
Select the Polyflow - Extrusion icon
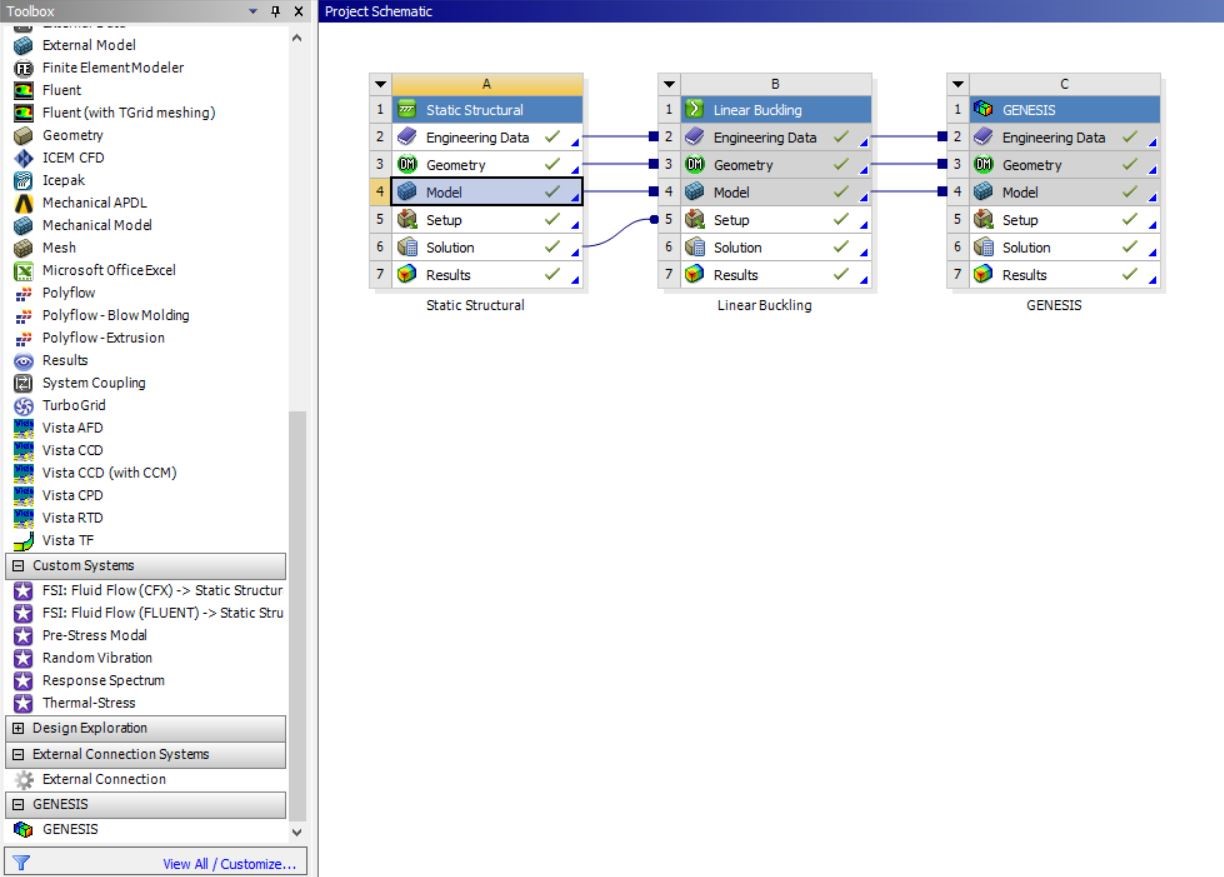pos(22,338)
